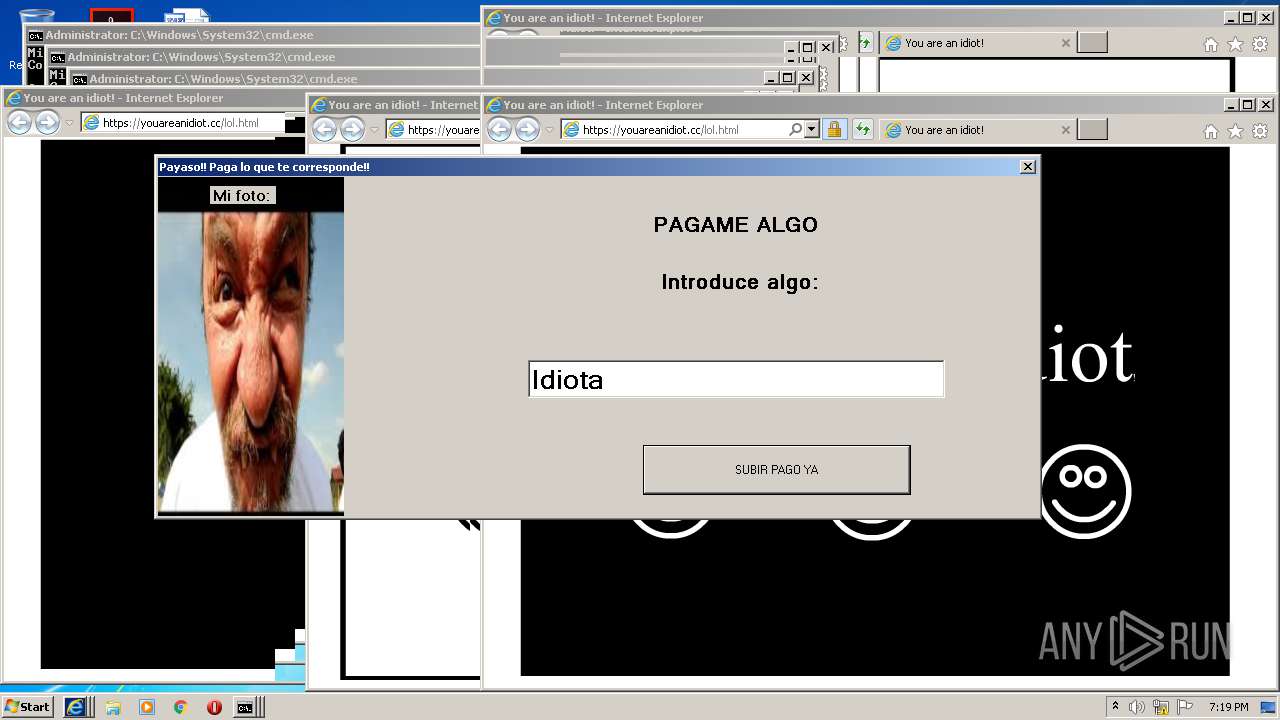Click the search magnifier in front-right IE address bar
The height and width of the screenshot is (720, 1280).
pyautogui.click(x=796, y=130)
